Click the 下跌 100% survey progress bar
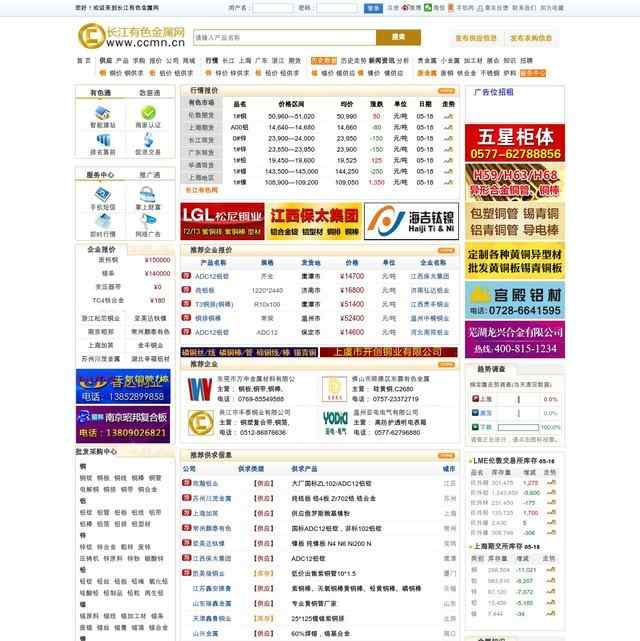The height and width of the screenshot is (641, 640). [x=518, y=427]
